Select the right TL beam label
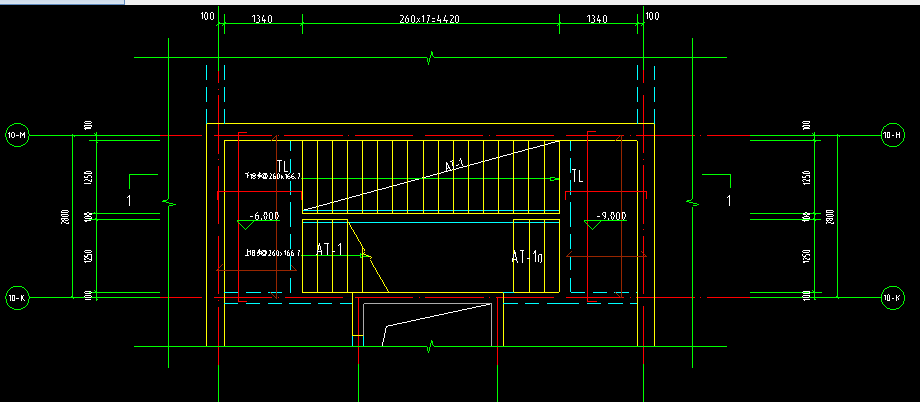920x402 pixels. [x=577, y=176]
